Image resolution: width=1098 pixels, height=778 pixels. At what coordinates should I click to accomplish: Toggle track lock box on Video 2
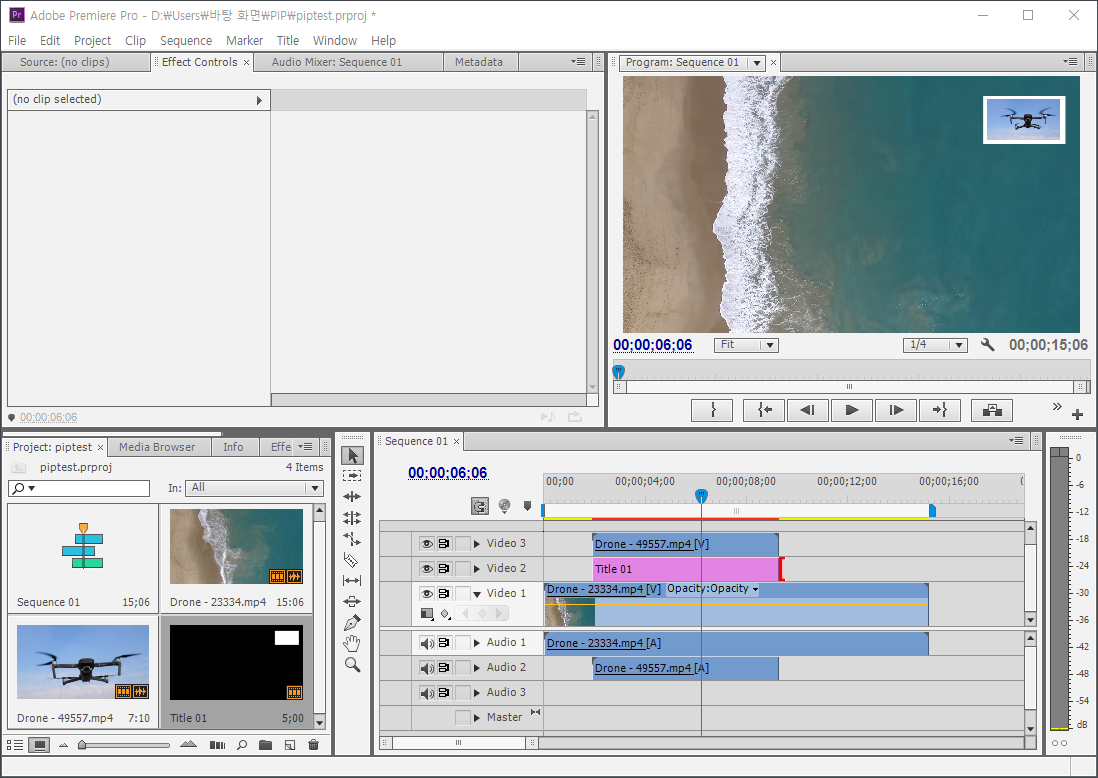[462, 569]
